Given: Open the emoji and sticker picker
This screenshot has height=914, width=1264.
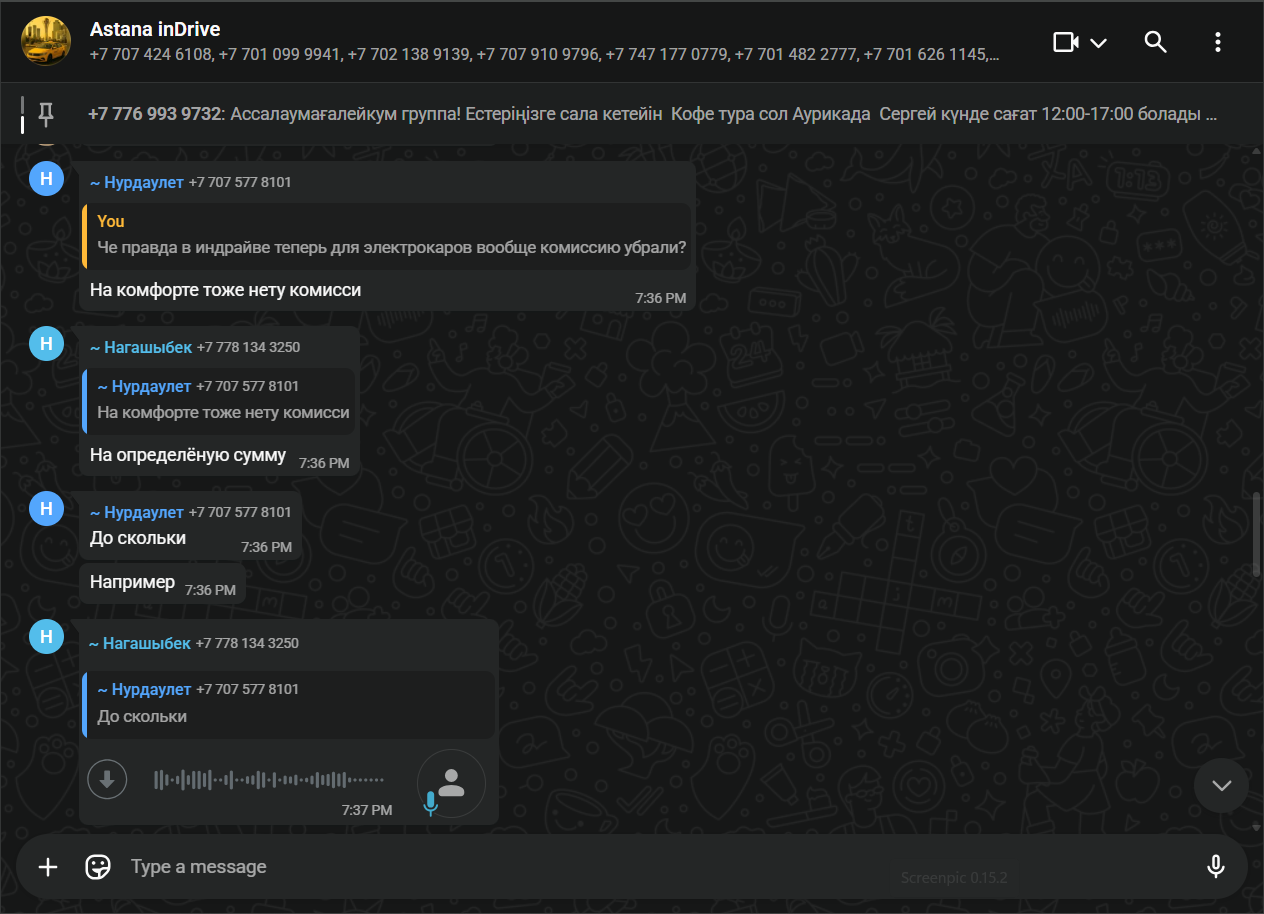Looking at the screenshot, I should click(98, 866).
